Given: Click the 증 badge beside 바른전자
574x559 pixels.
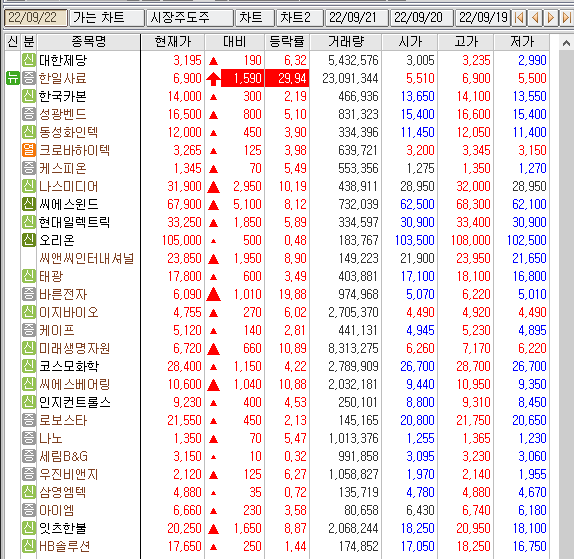Looking at the screenshot, I should 29,294.
